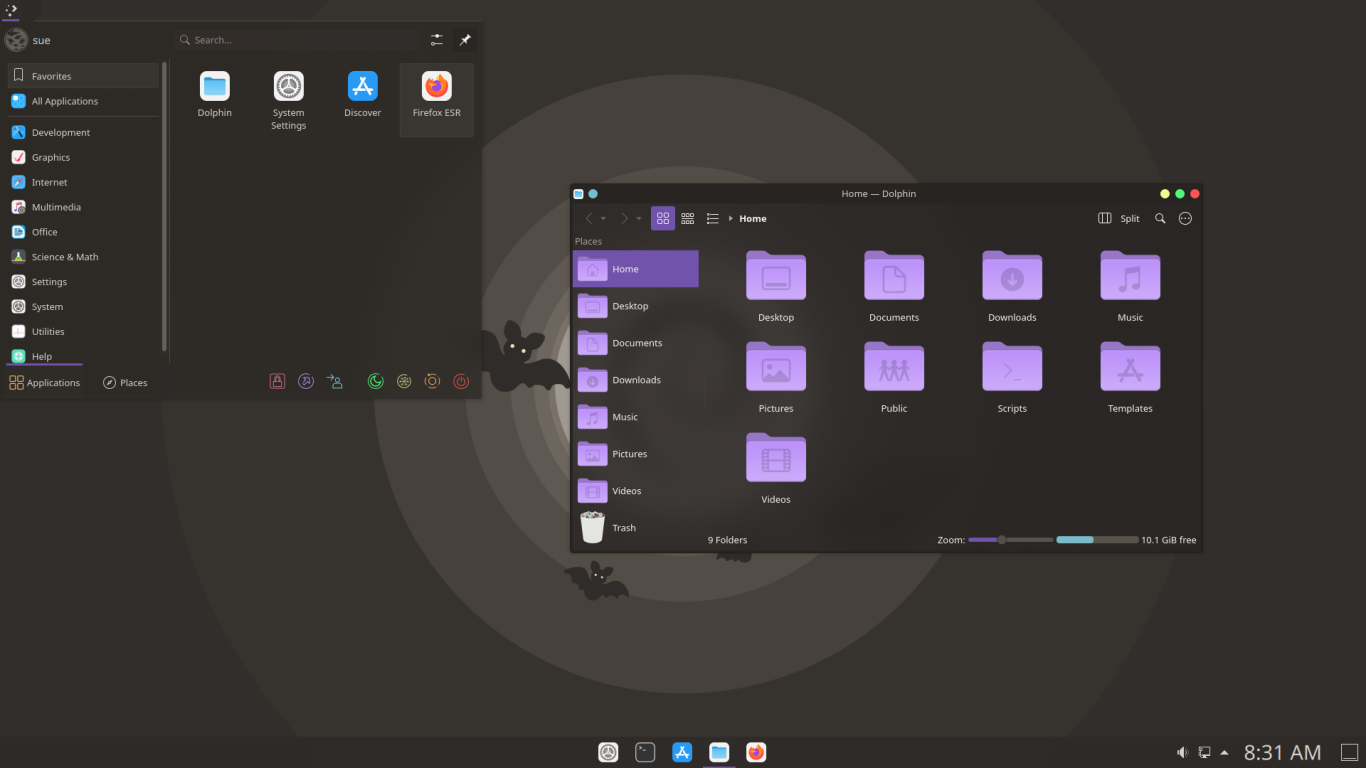Select the Public folder in file view
The height and width of the screenshot is (768, 1366).
[x=894, y=377]
